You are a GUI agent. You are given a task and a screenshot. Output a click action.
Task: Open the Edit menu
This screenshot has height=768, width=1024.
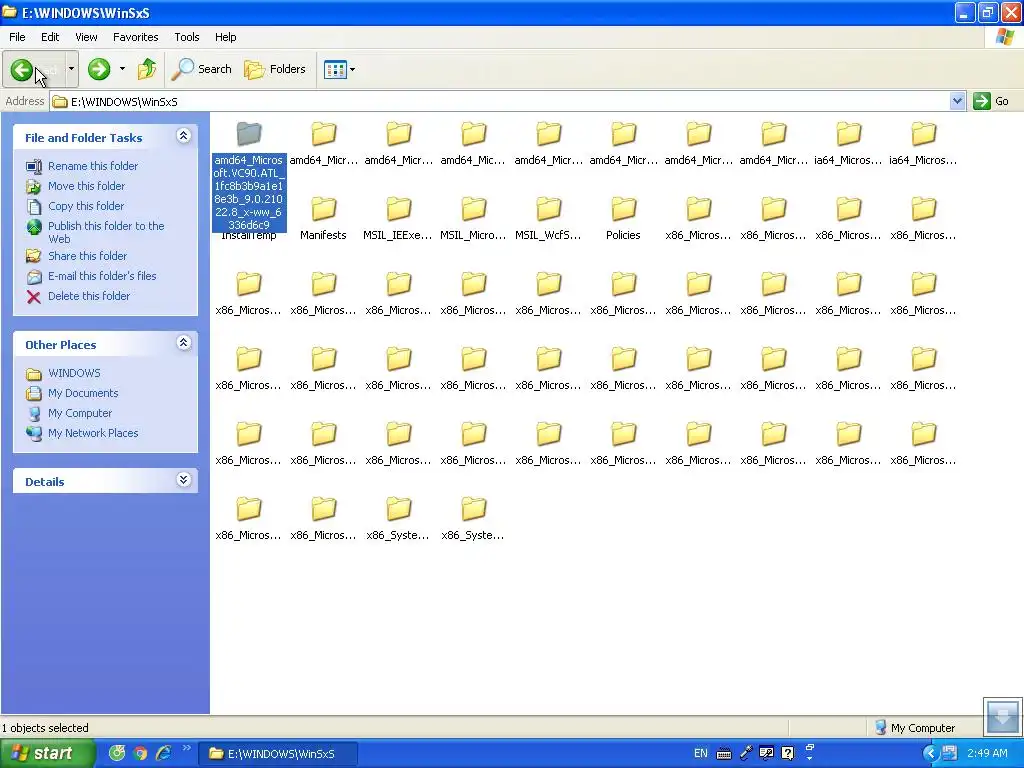pyautogui.click(x=50, y=37)
